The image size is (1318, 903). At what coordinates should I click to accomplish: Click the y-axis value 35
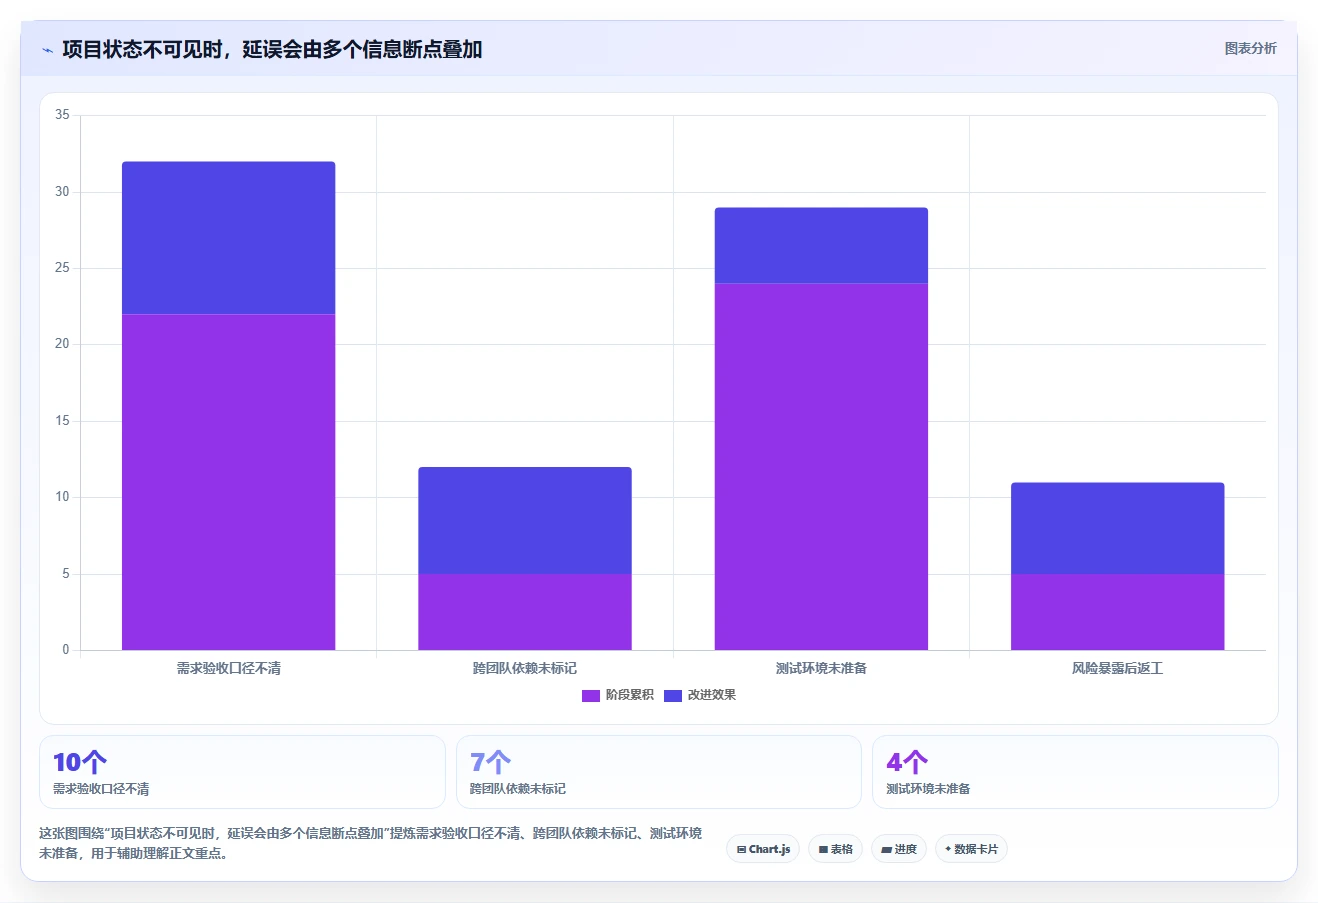coord(62,115)
